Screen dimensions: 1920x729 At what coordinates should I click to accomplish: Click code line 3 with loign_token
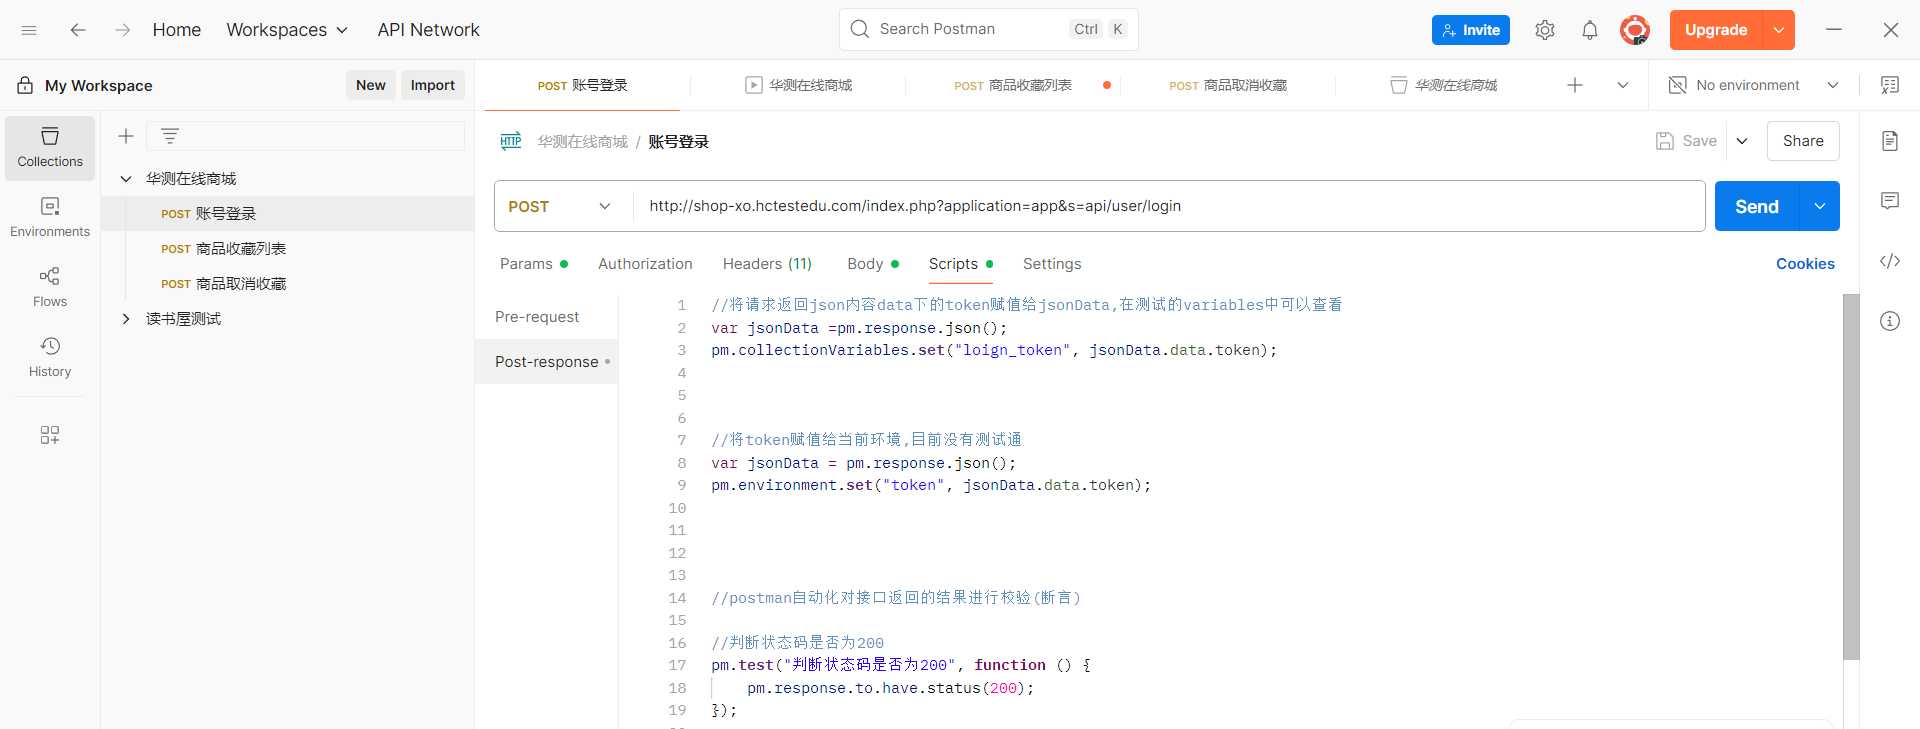(x=994, y=350)
